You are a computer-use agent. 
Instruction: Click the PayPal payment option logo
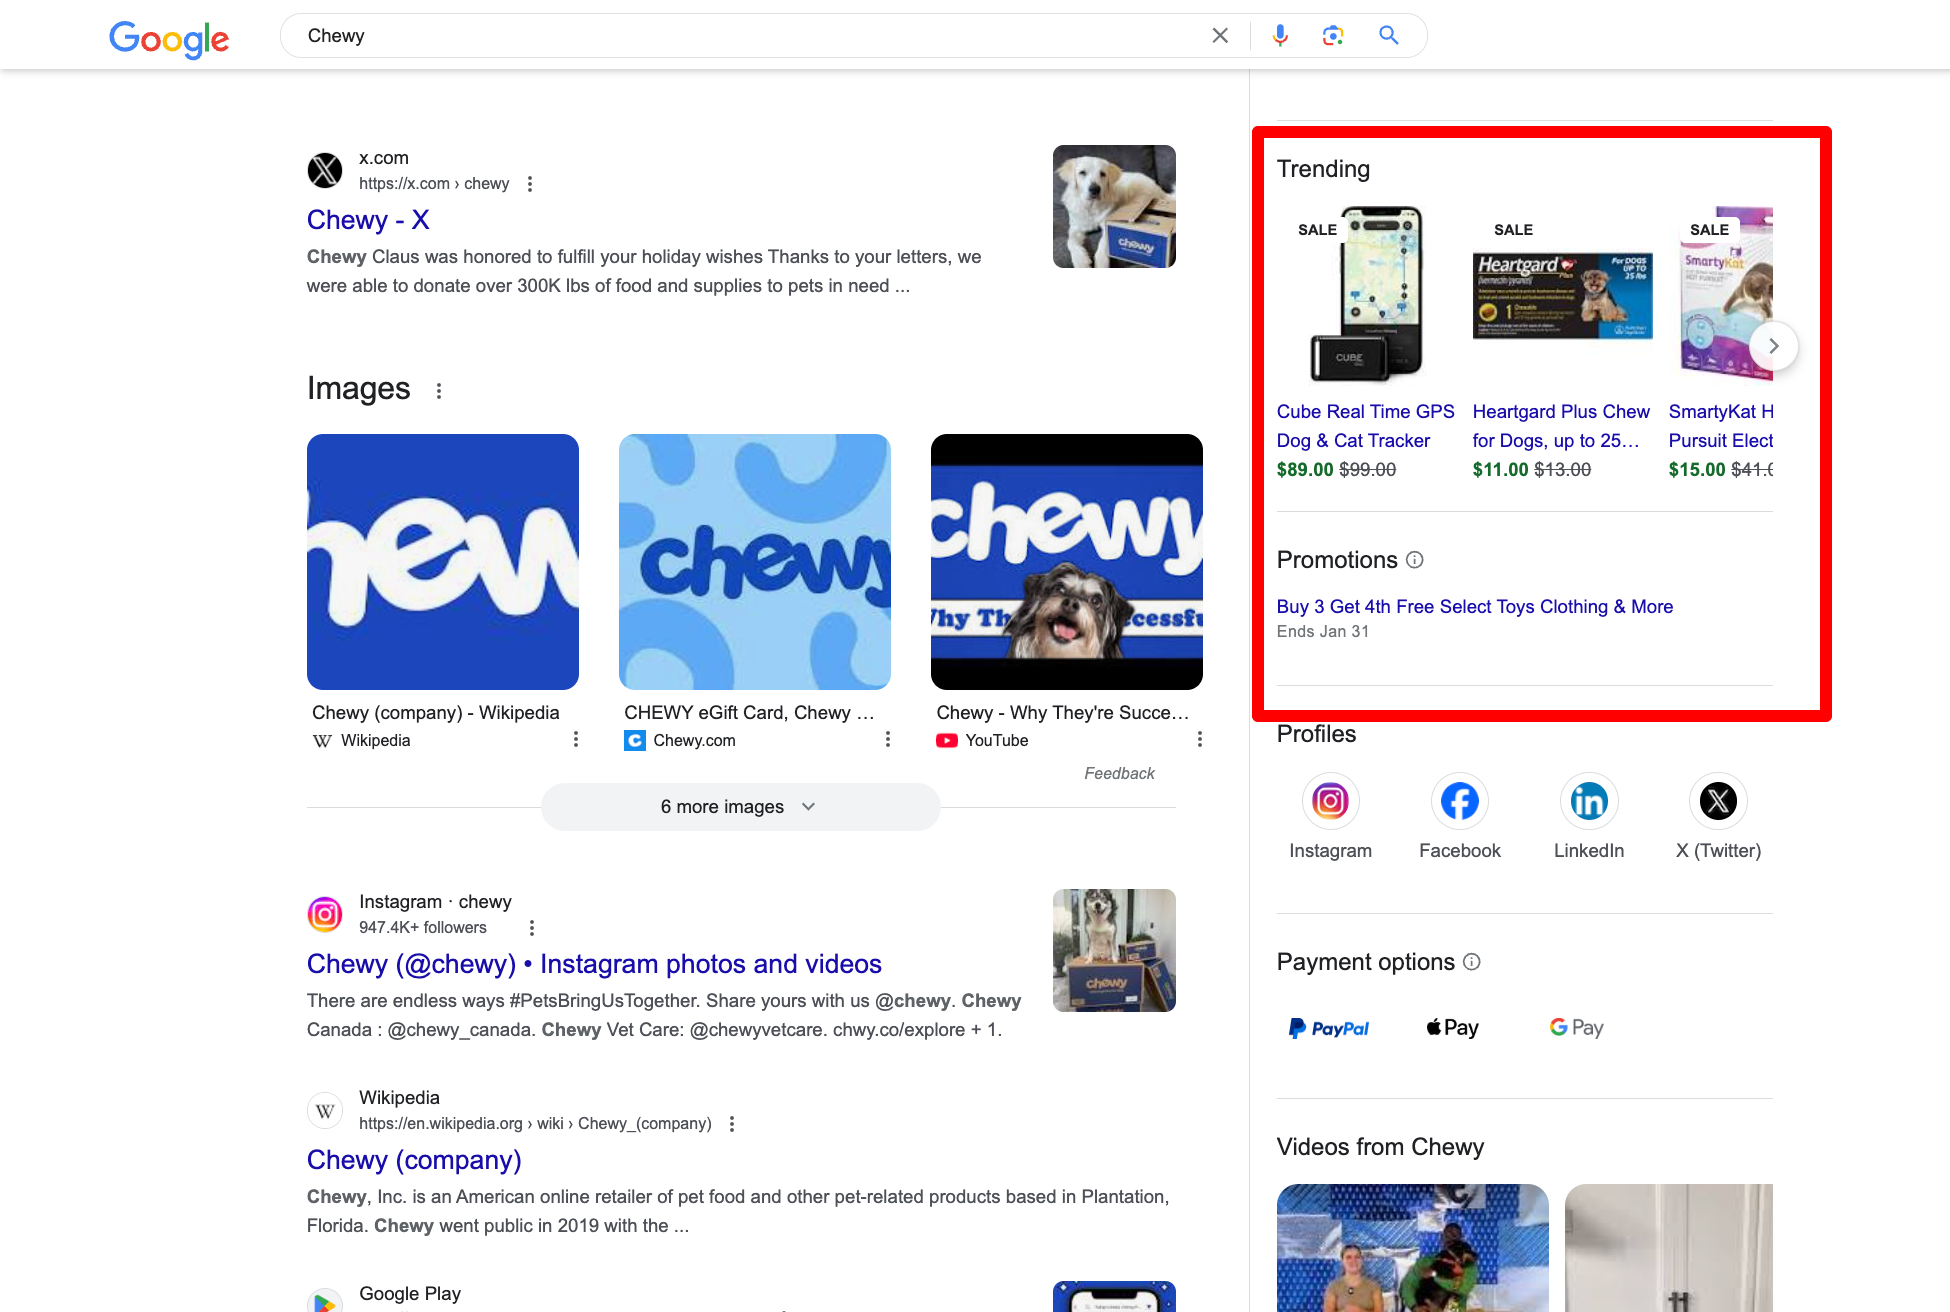pyautogui.click(x=1328, y=1027)
